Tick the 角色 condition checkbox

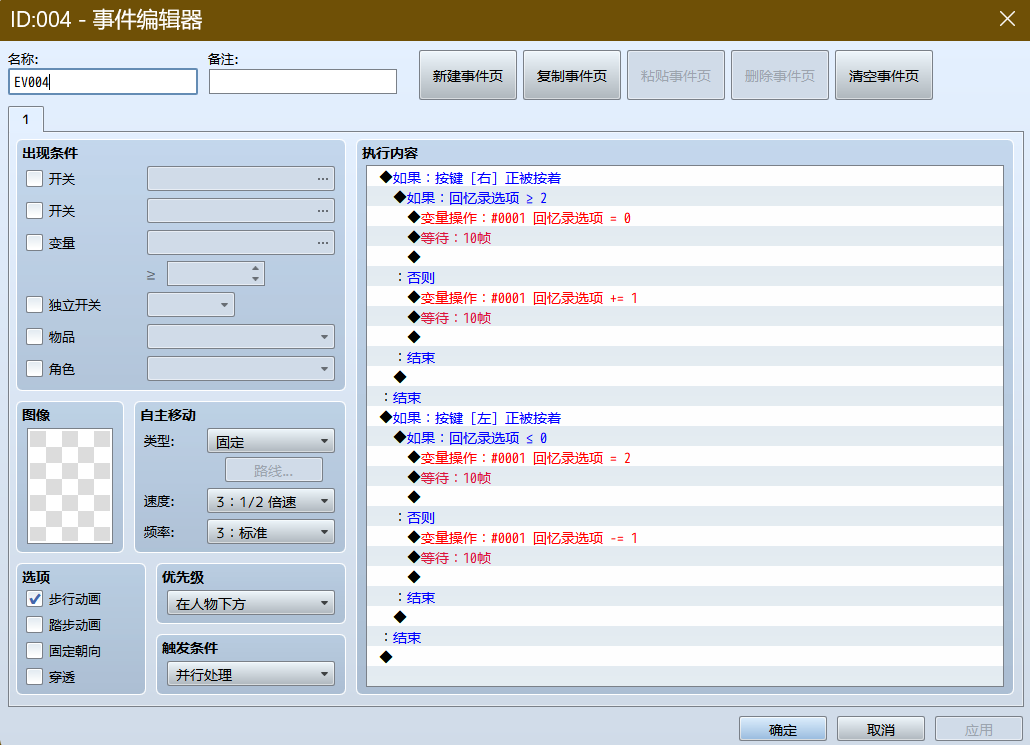pyautogui.click(x=34, y=369)
